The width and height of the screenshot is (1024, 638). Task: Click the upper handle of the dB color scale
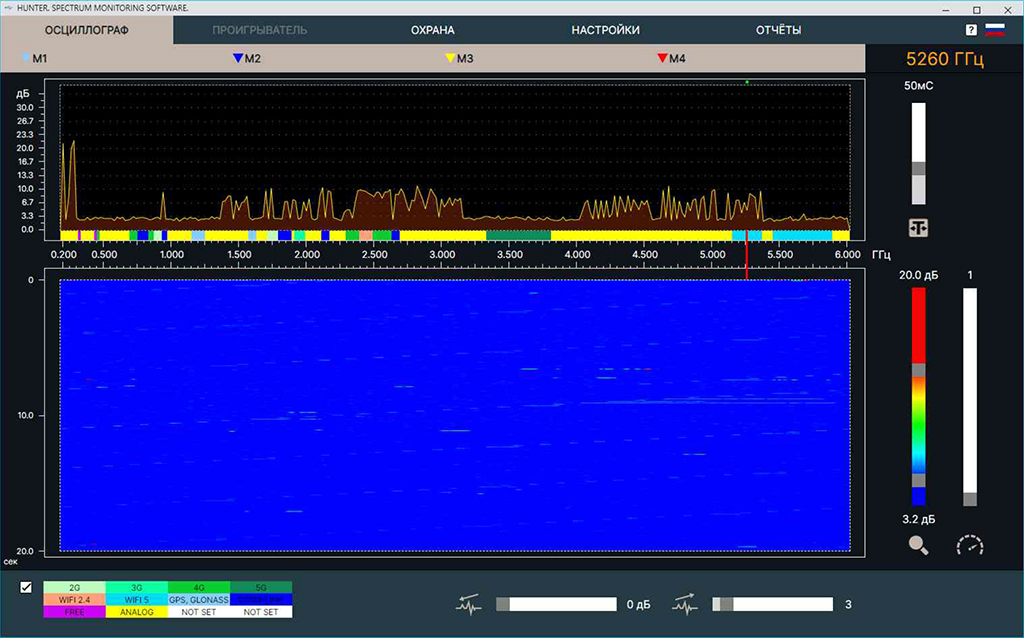(918, 370)
